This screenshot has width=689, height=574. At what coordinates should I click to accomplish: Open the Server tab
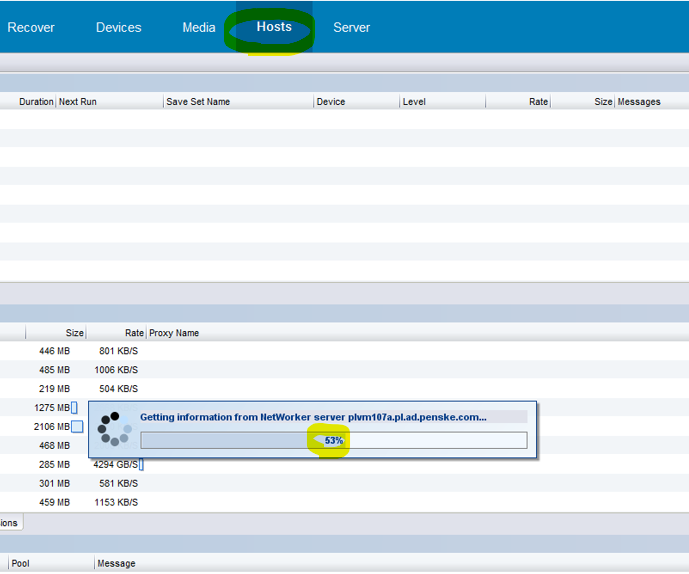[351, 27]
